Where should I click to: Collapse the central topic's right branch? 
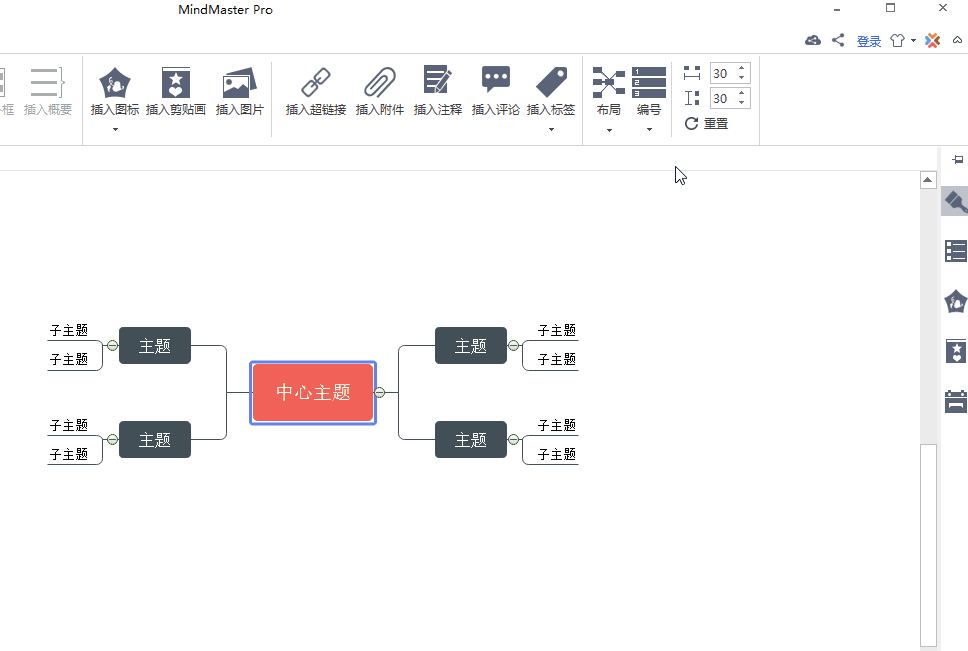380,392
